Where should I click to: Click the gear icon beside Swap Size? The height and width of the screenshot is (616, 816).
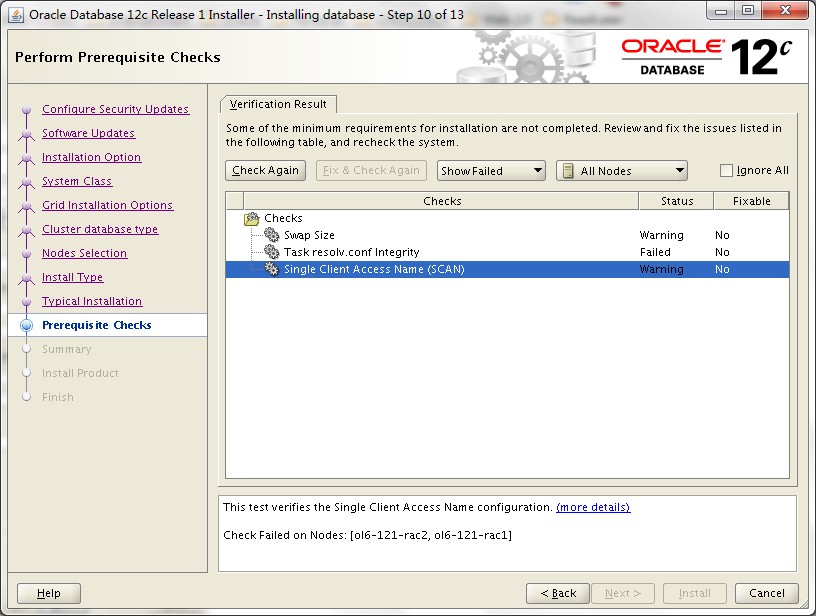click(x=272, y=235)
